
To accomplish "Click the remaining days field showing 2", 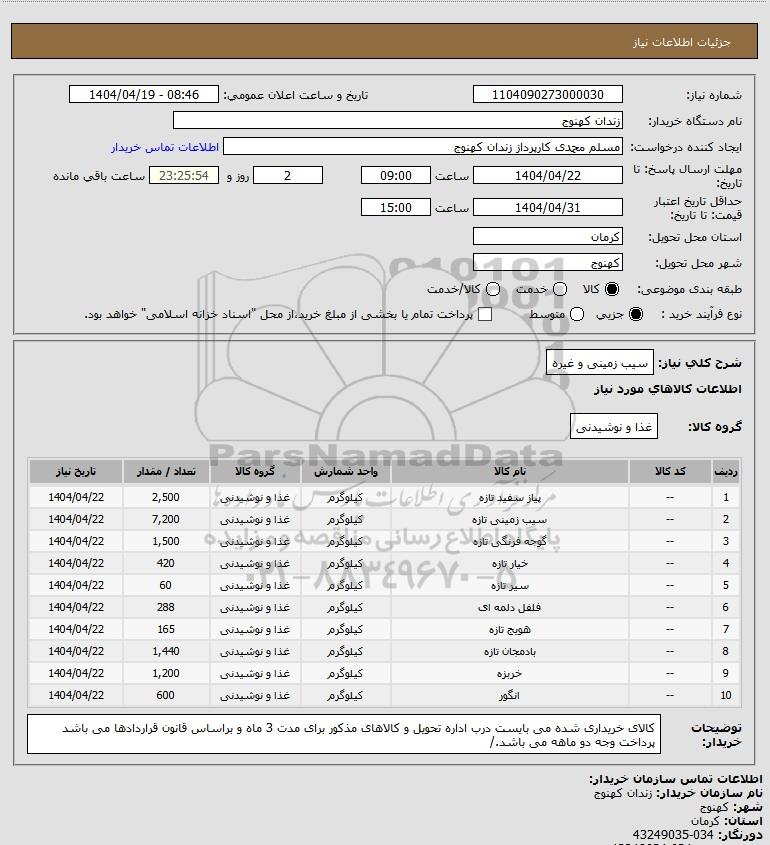I will point(288,176).
